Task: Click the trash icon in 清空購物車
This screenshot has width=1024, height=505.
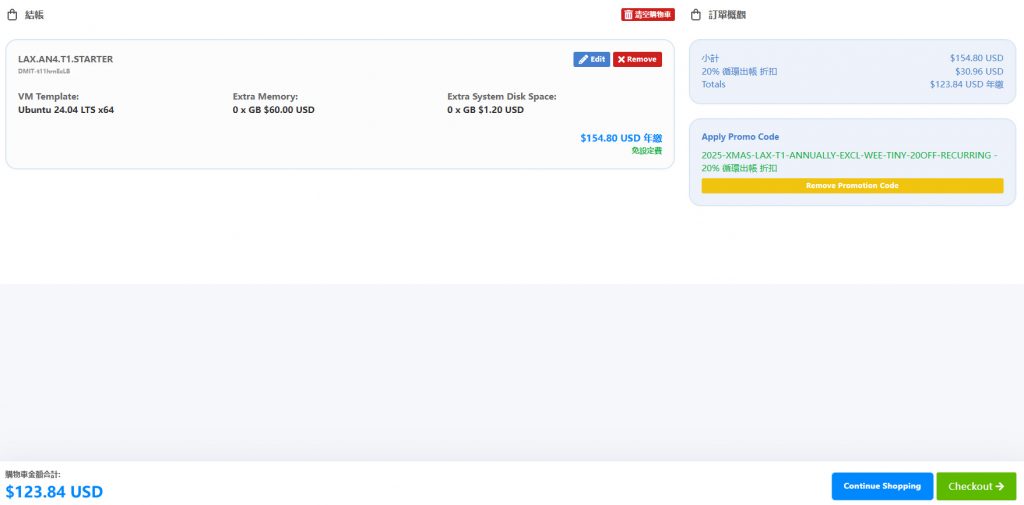Action: click(628, 15)
